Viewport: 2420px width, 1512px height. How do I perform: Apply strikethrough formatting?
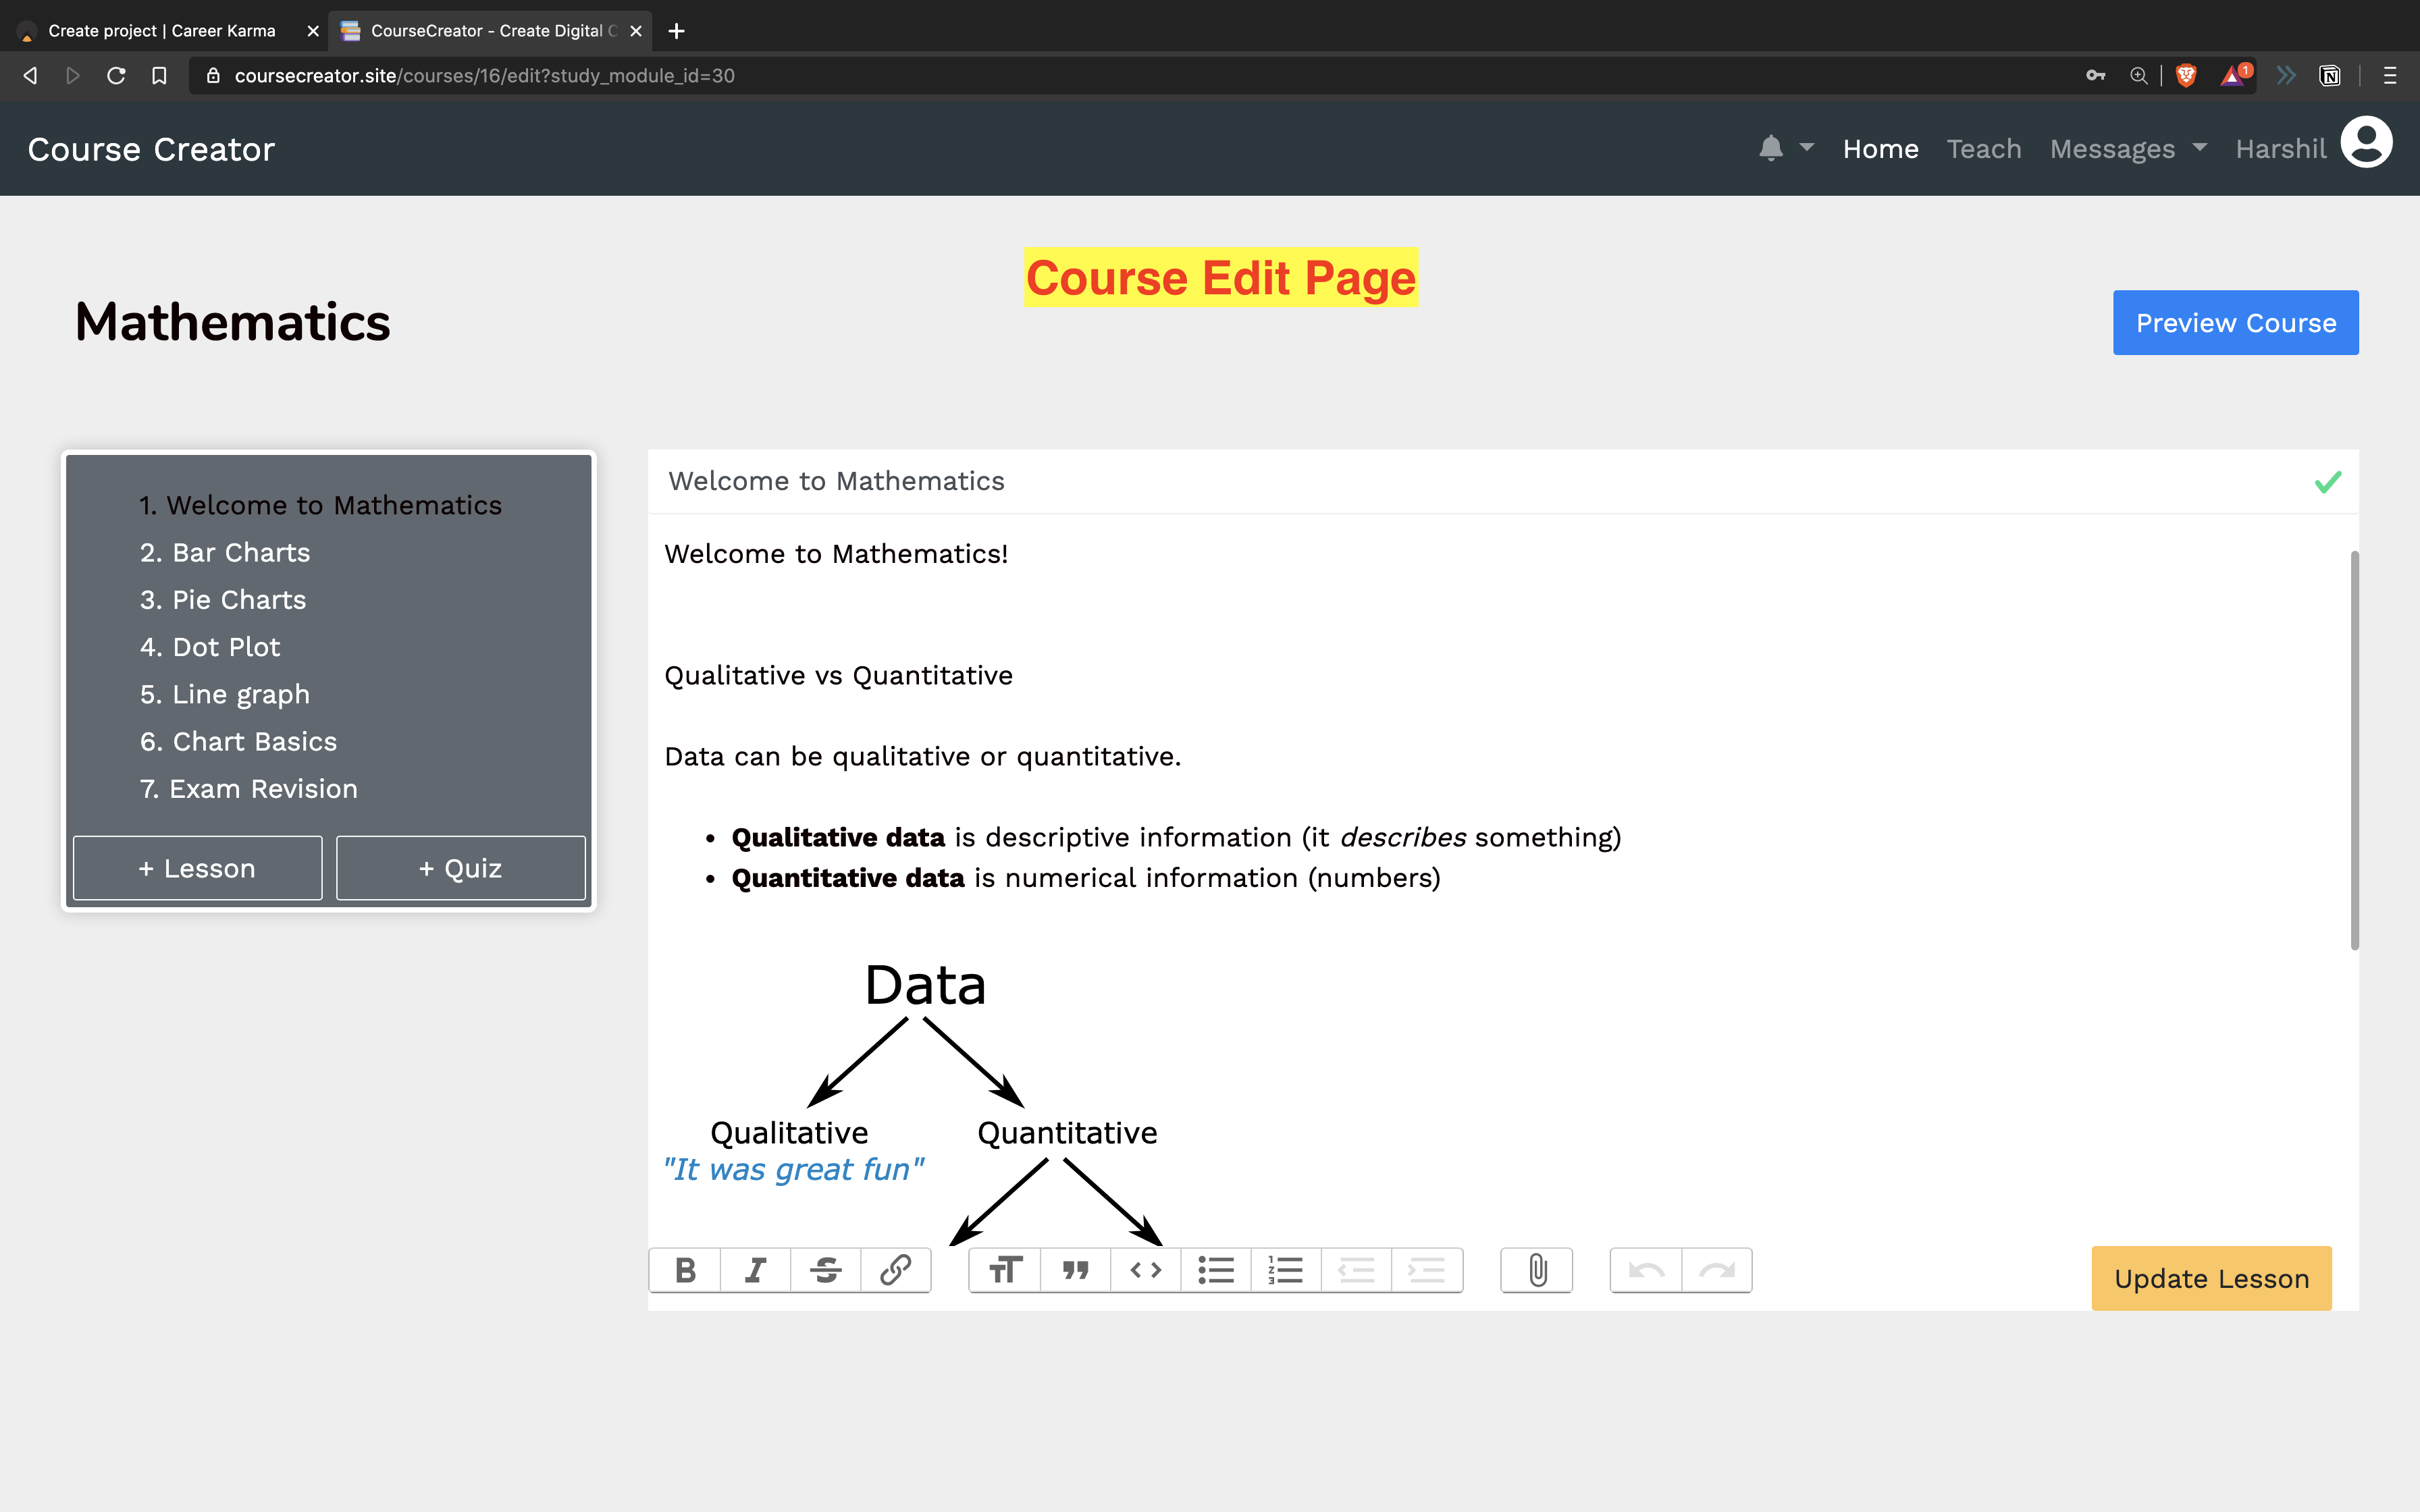point(826,1270)
